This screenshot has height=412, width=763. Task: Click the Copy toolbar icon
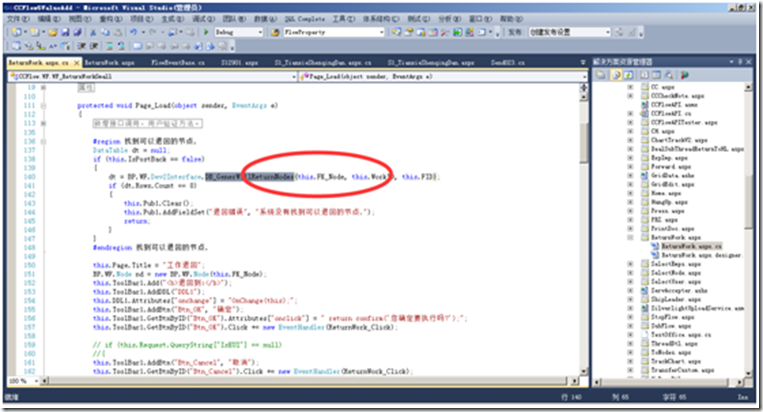pos(105,32)
